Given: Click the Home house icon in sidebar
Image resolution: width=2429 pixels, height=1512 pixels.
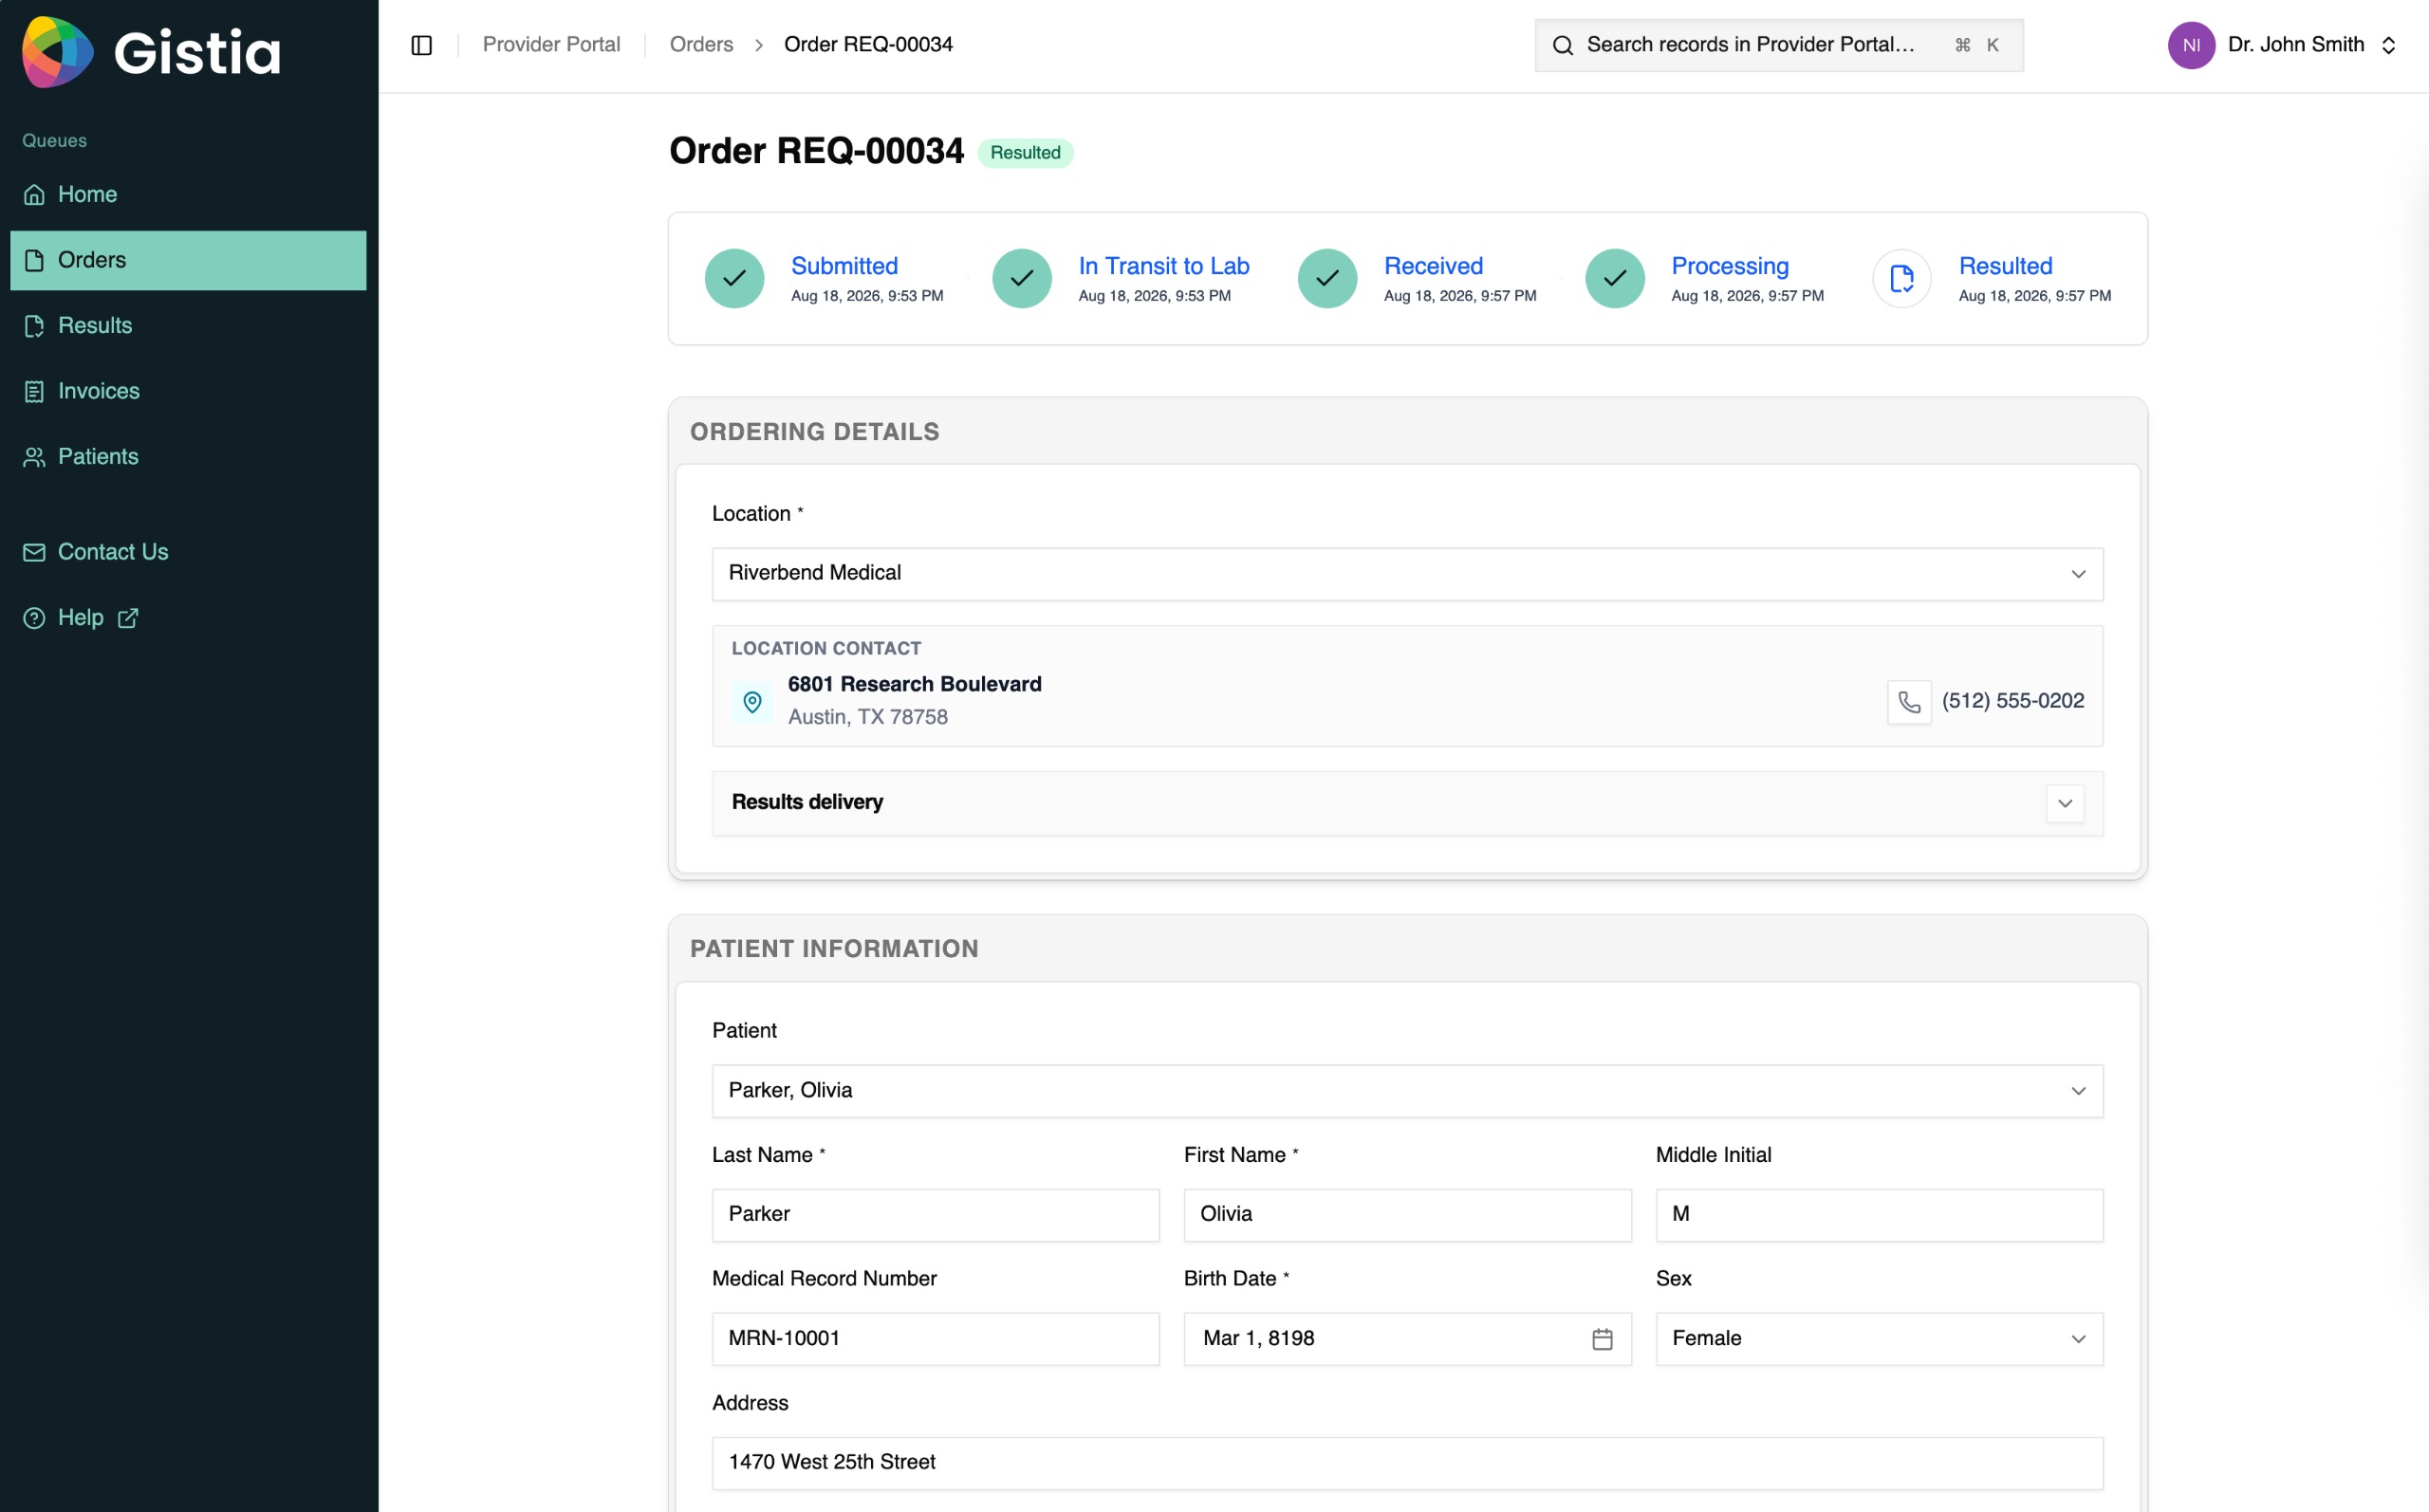Looking at the screenshot, I should point(34,195).
